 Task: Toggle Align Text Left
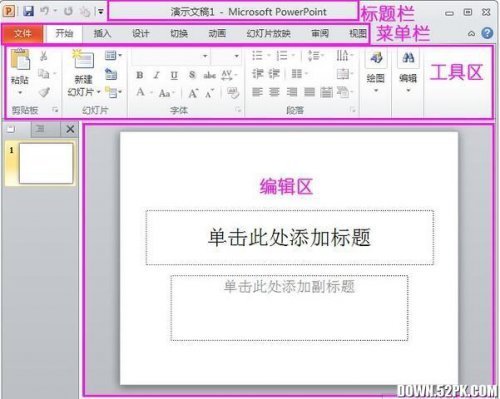(257, 92)
